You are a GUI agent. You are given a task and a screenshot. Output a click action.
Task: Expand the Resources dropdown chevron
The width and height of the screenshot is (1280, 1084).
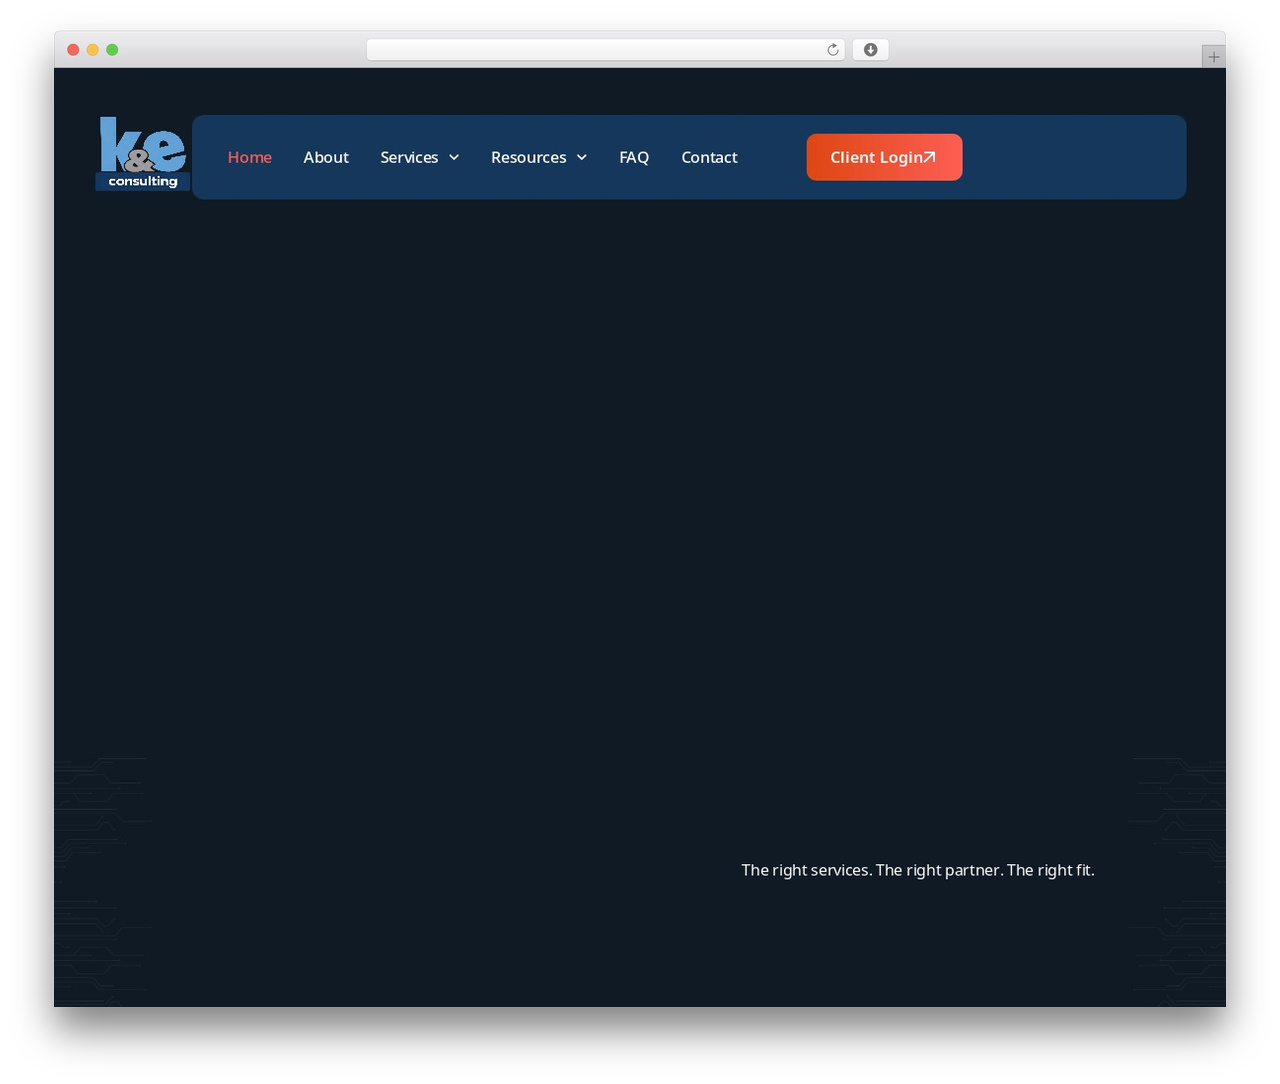(582, 158)
